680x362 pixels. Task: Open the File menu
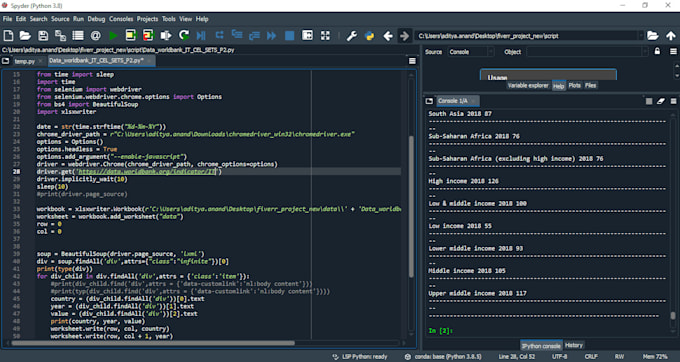tap(7, 19)
